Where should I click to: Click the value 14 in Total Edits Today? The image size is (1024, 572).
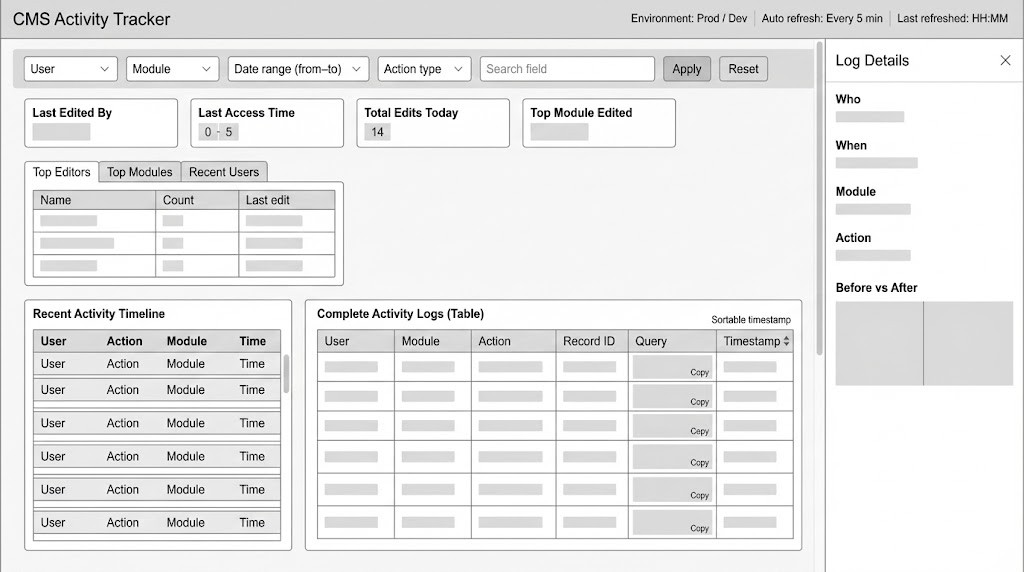tap(377, 132)
